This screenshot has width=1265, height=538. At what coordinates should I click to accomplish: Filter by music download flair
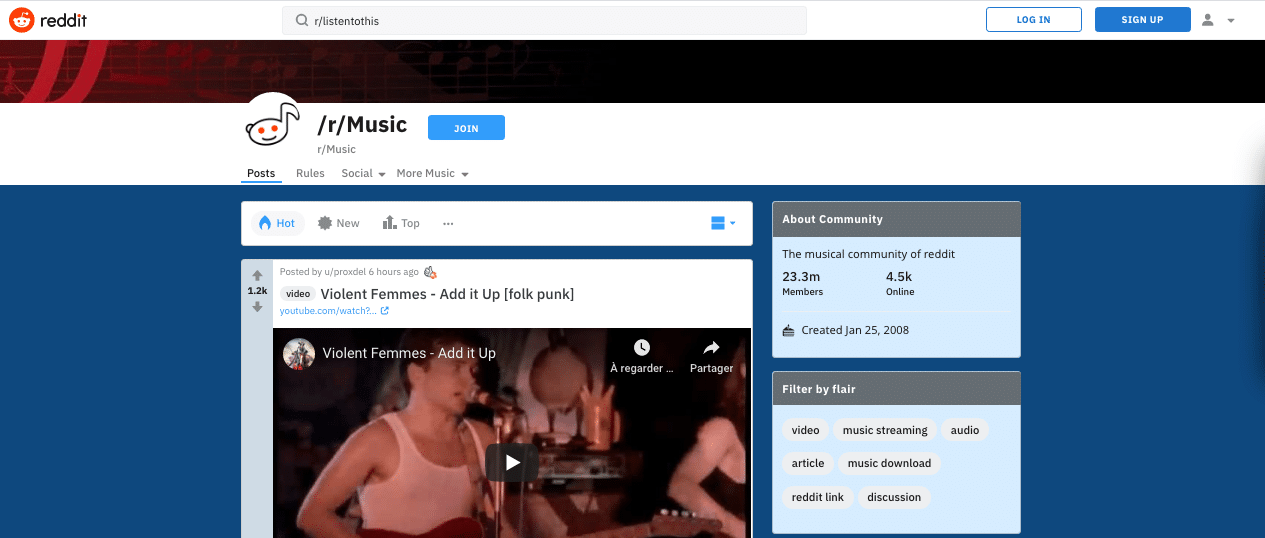[889, 463]
